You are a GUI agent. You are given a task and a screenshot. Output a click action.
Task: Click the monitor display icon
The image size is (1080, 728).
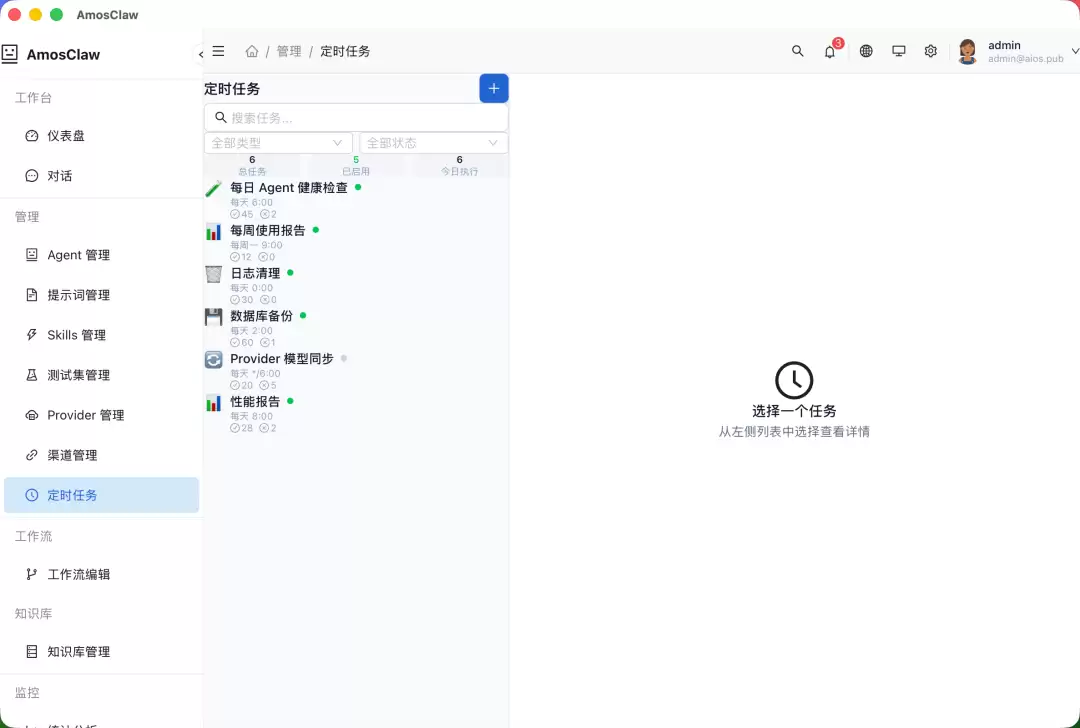[898, 51]
